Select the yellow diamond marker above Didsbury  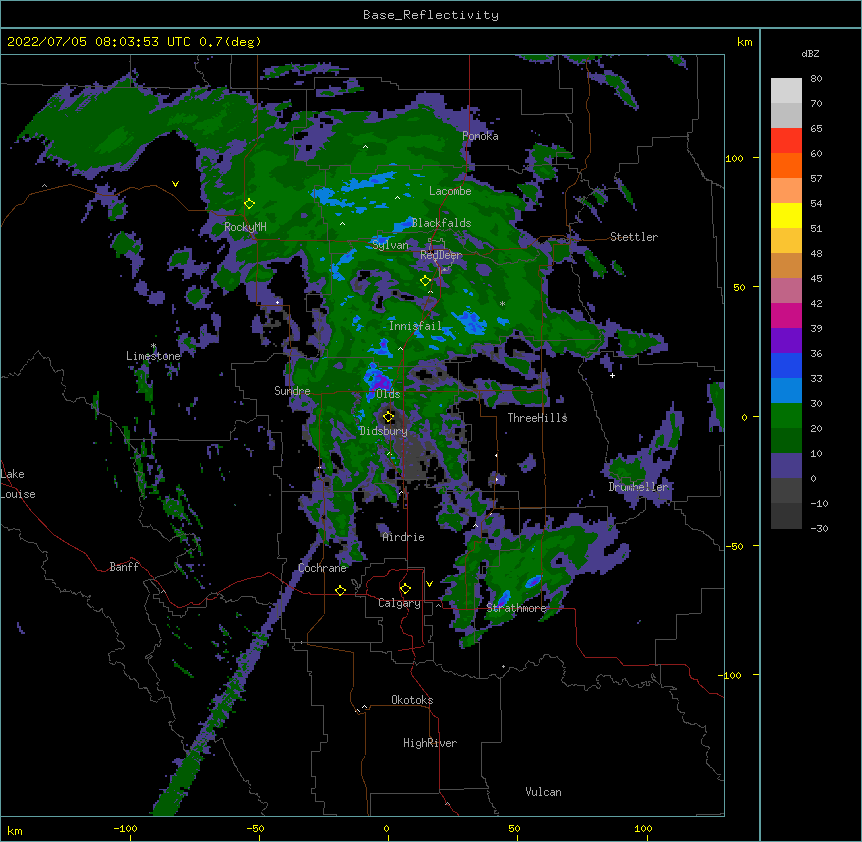[x=388, y=416]
